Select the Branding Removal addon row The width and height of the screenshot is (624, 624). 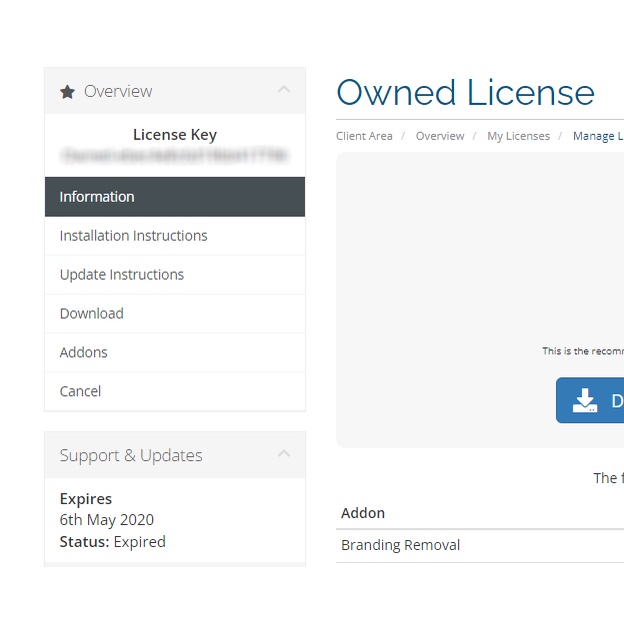(x=400, y=546)
